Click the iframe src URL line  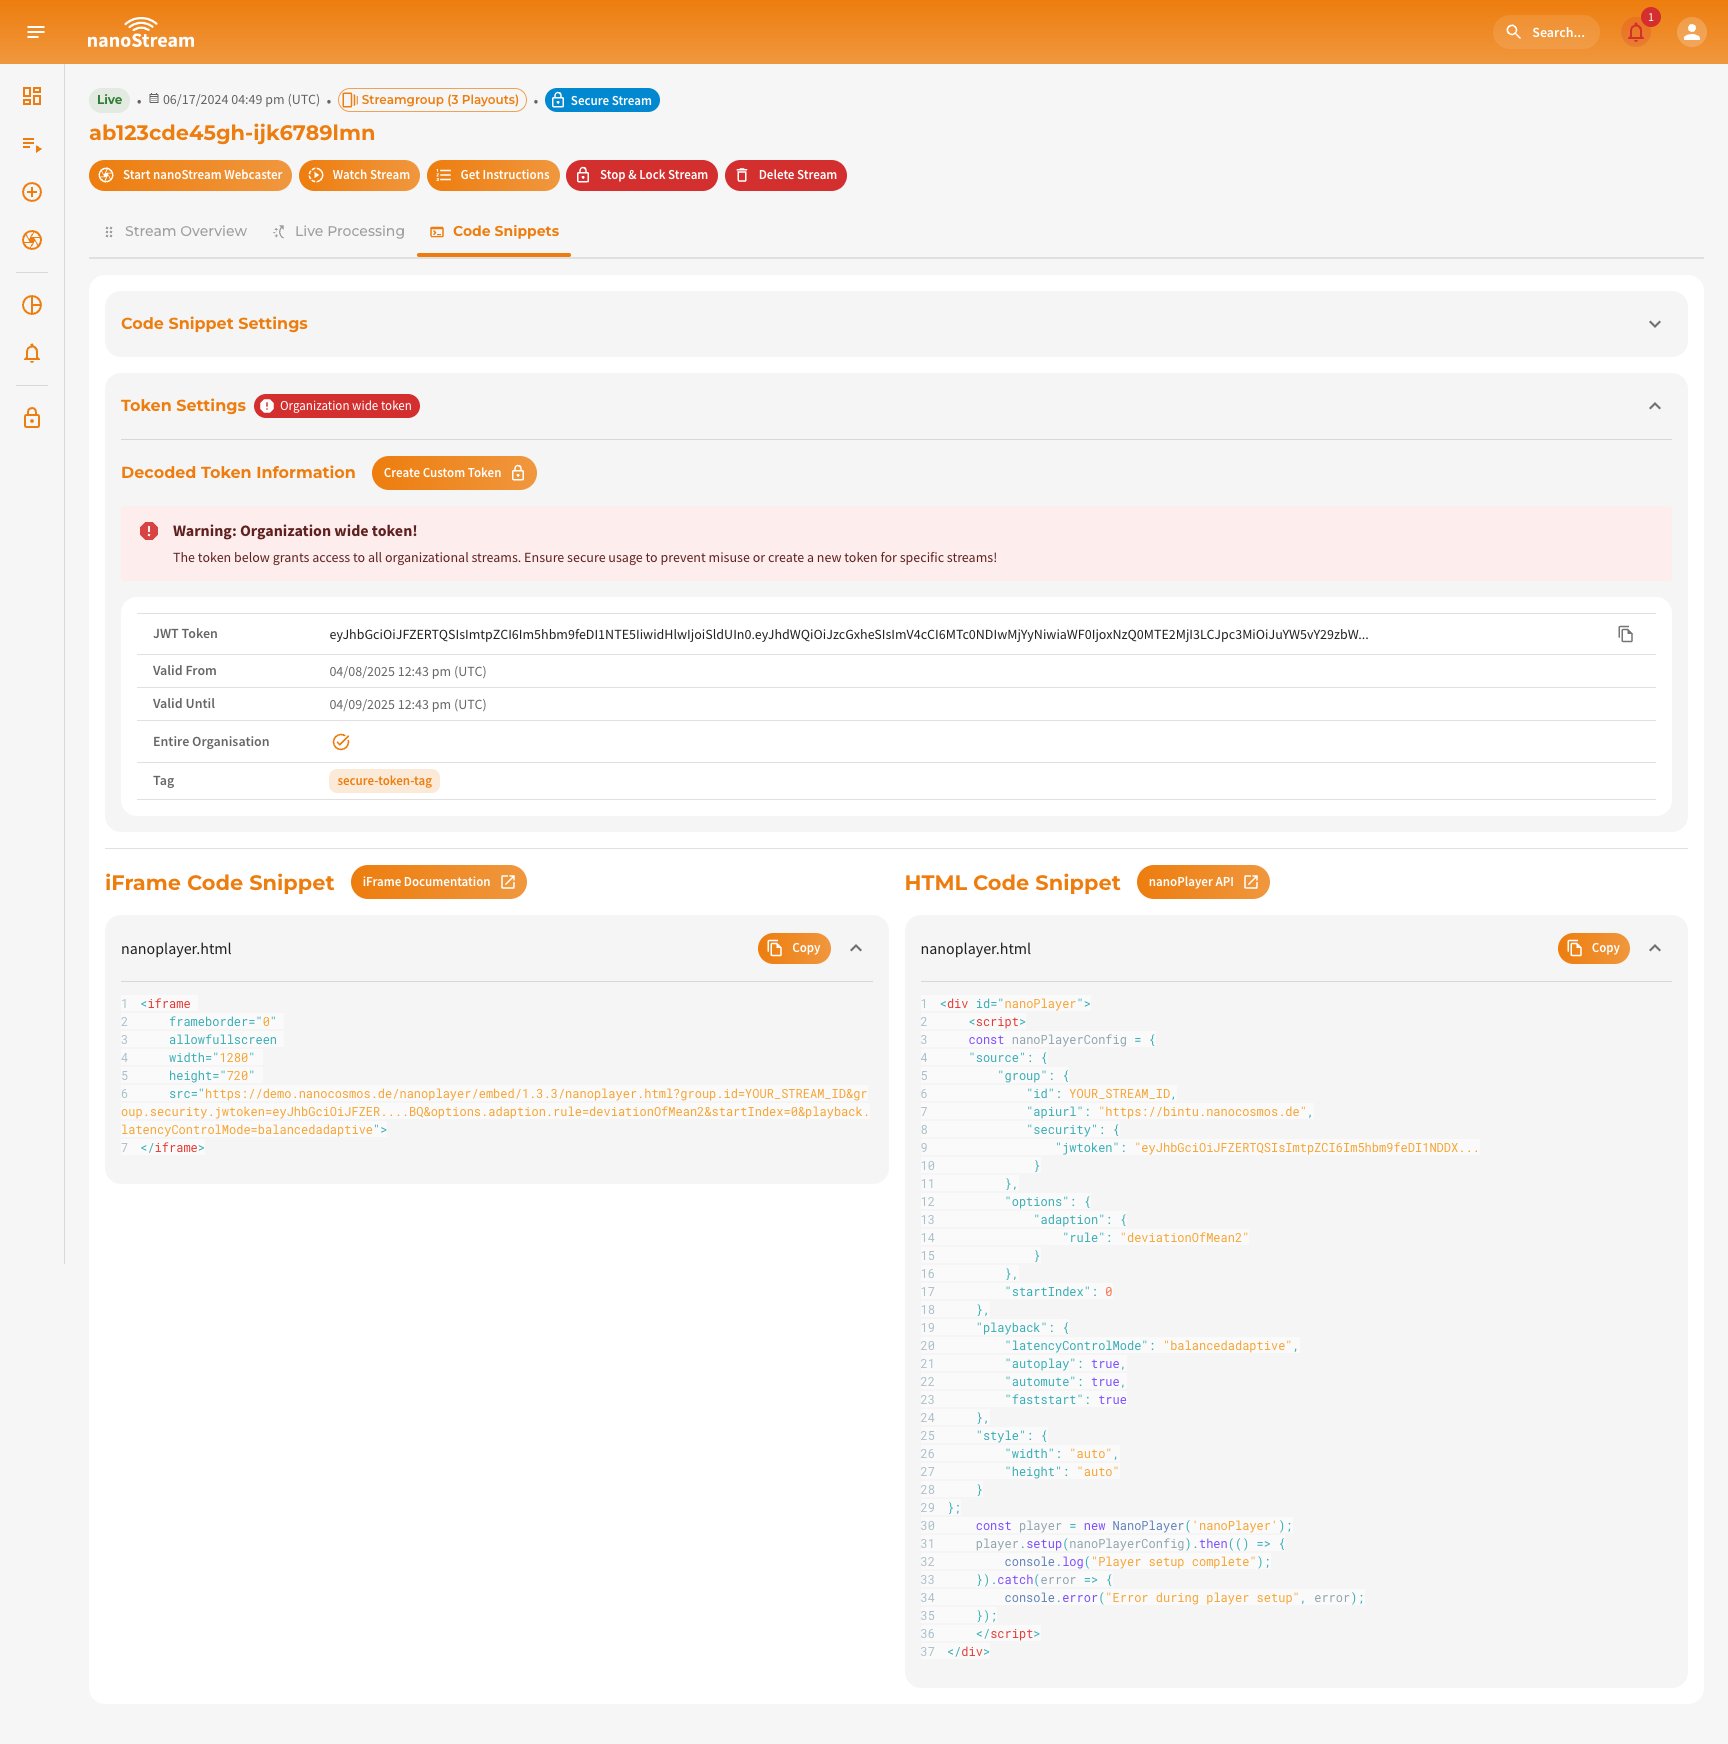pos(497,1112)
